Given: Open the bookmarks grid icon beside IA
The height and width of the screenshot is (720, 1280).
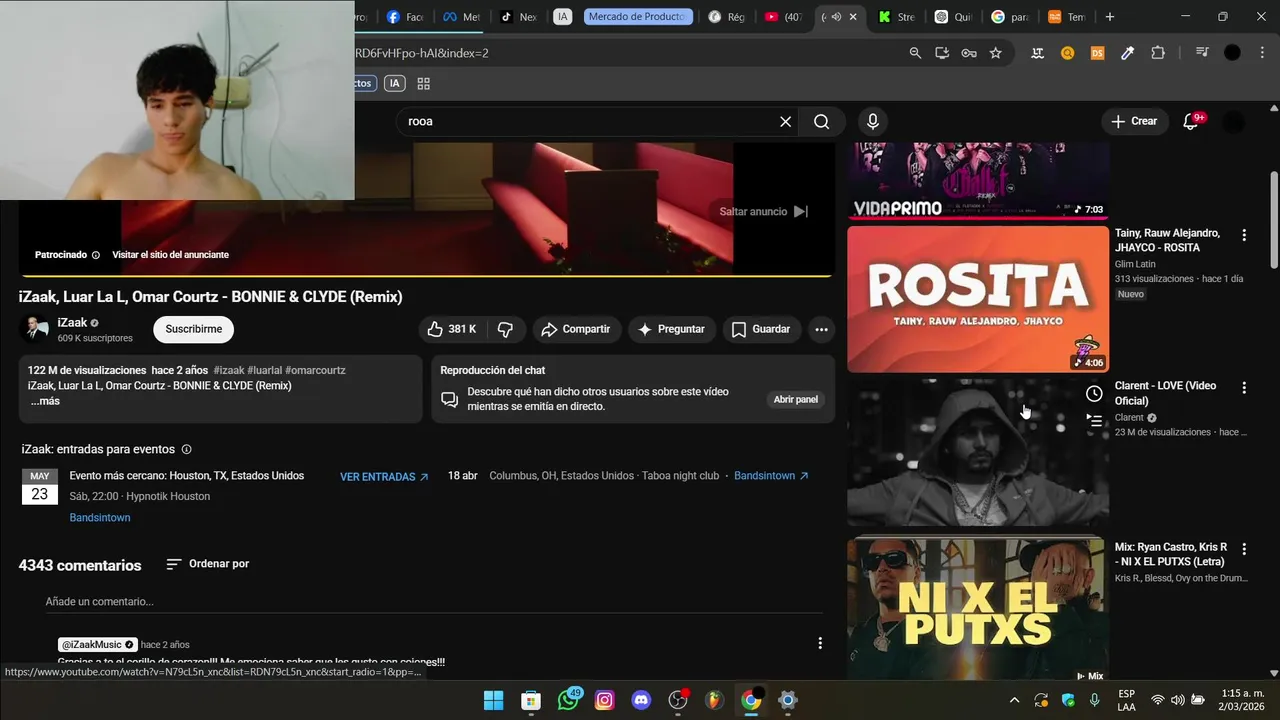Looking at the screenshot, I should 423,84.
